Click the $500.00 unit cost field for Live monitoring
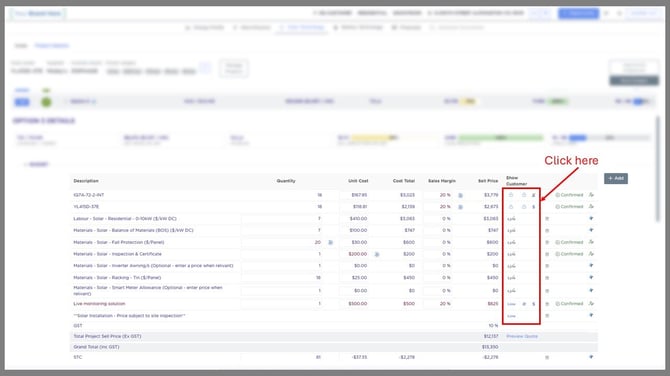670x376 pixels. pyautogui.click(x=354, y=304)
